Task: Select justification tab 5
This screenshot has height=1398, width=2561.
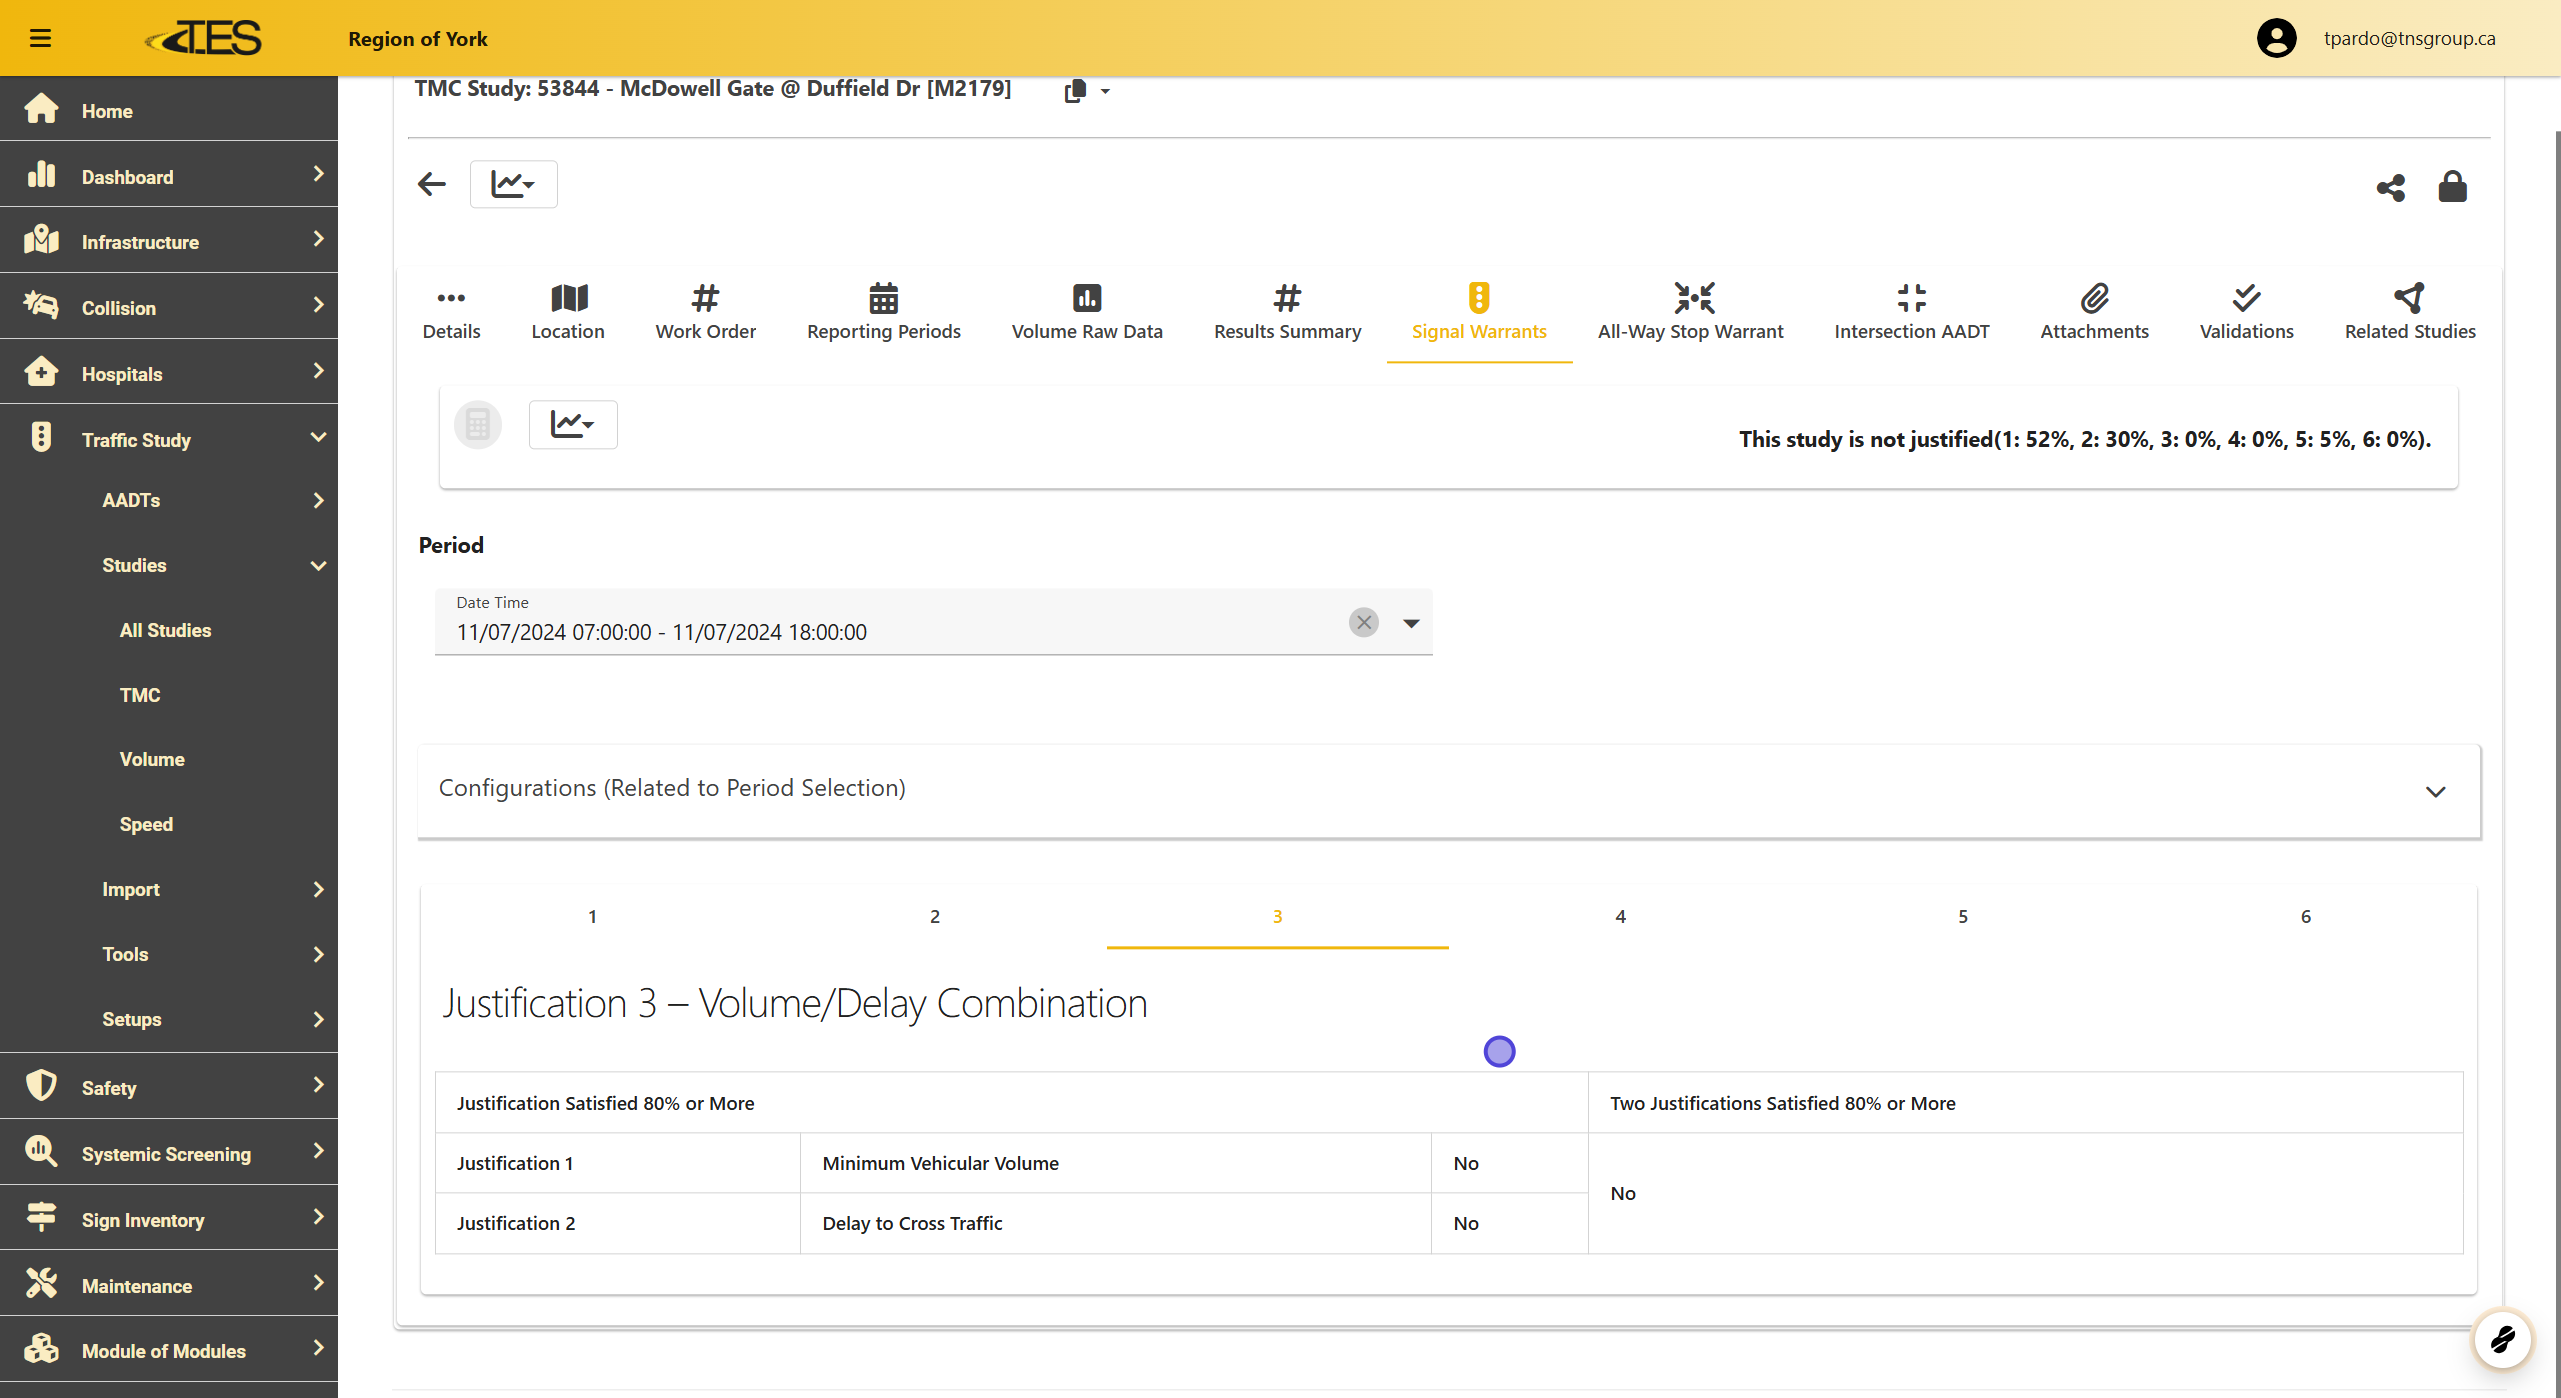Action: tap(1962, 916)
